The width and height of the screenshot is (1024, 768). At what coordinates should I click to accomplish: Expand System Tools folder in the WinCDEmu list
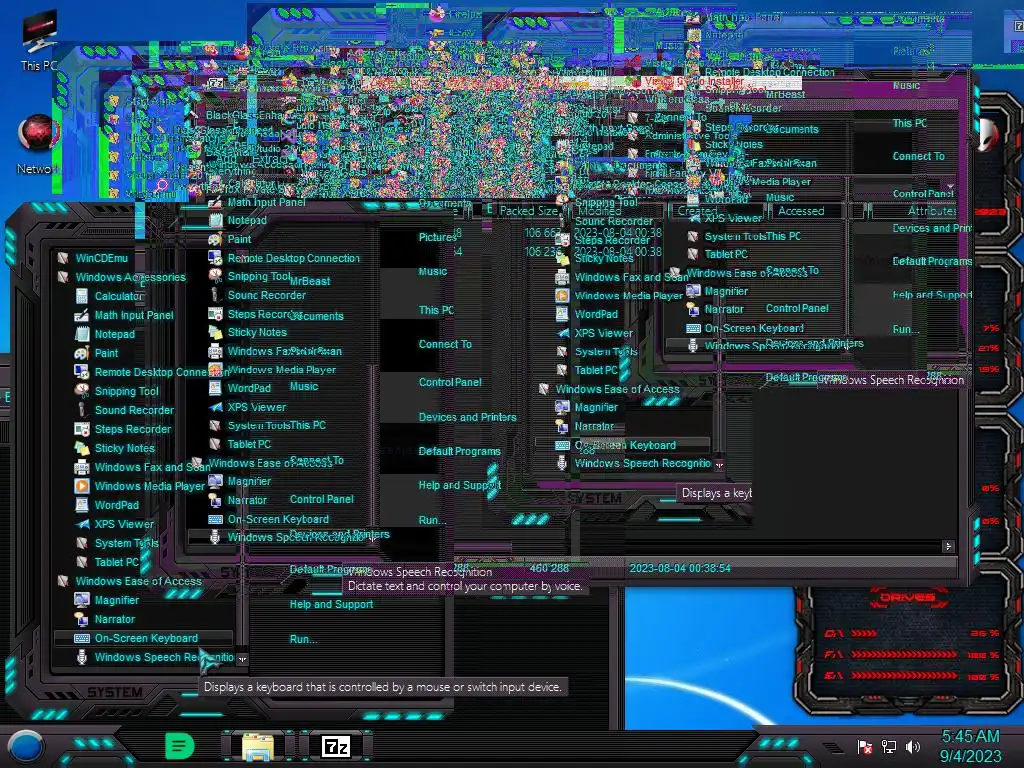tap(117, 543)
